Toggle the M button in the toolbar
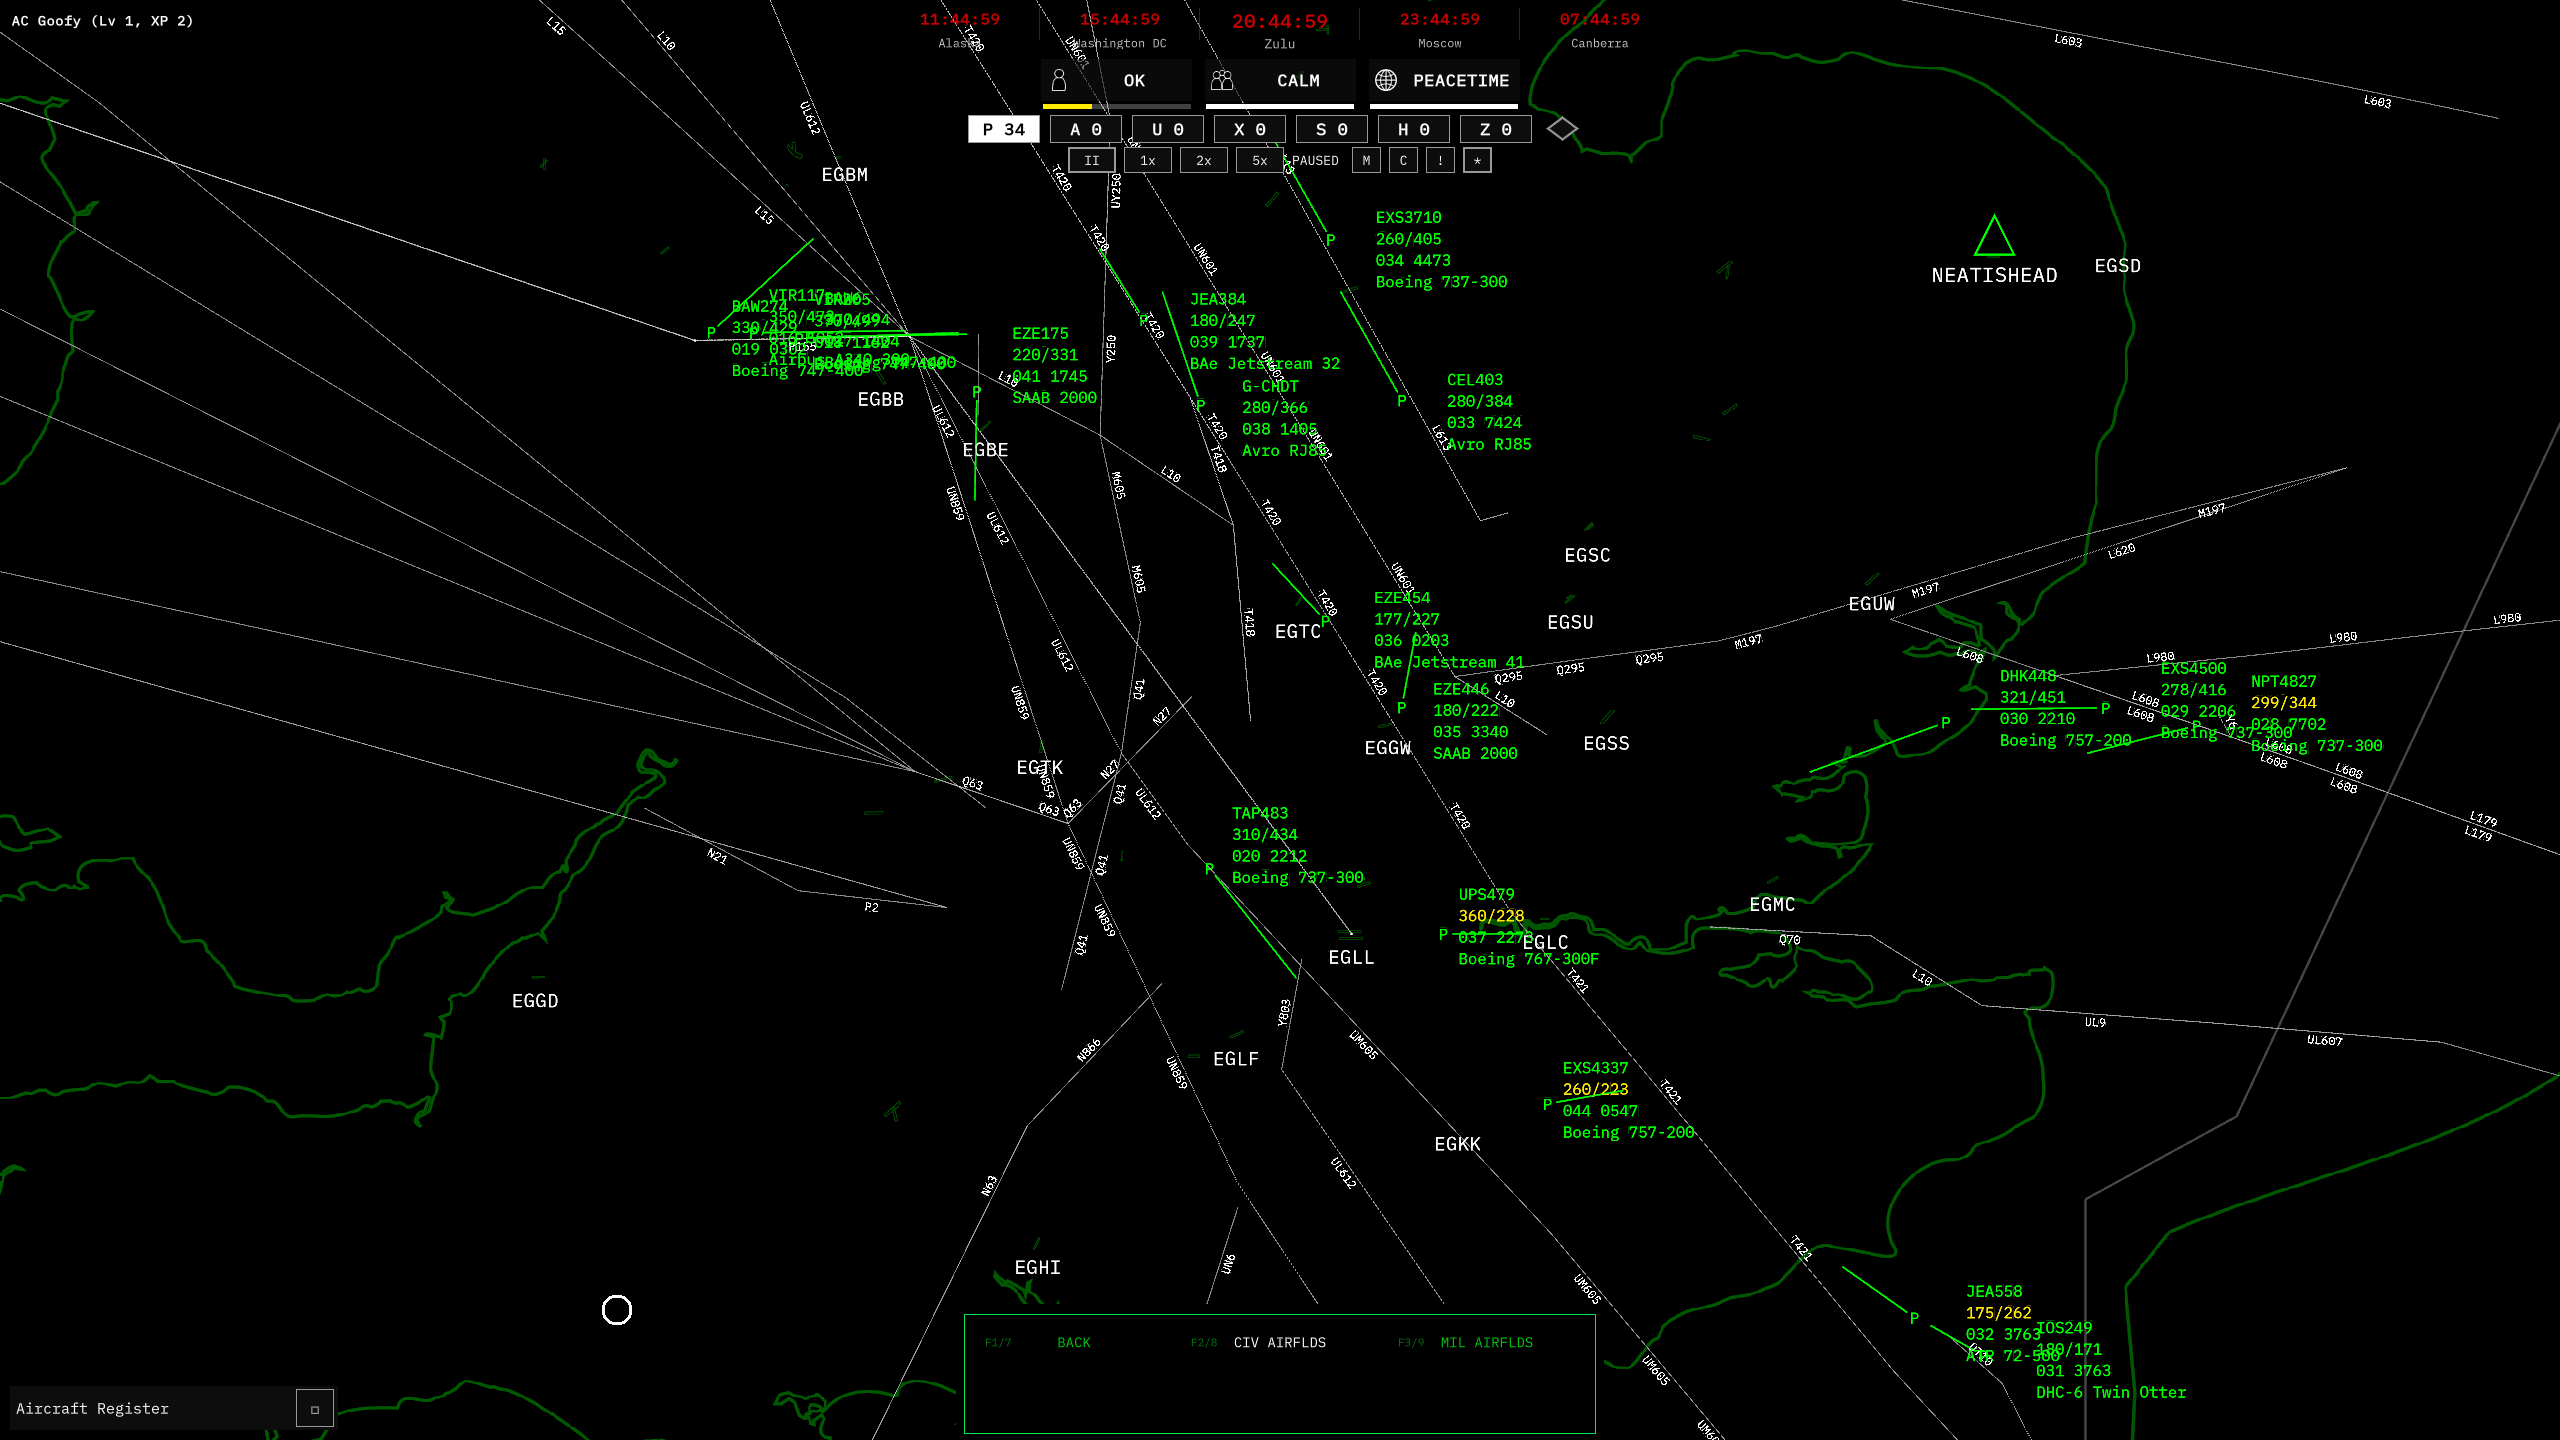The image size is (2560, 1440). point(1366,160)
